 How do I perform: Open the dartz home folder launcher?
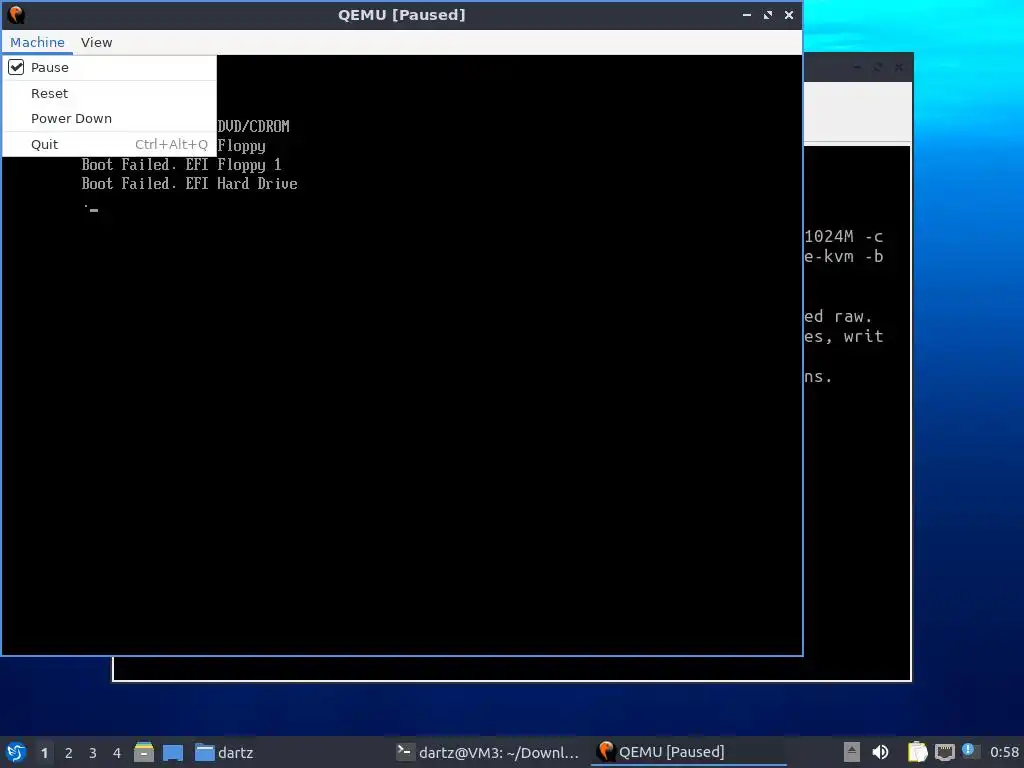(224, 752)
